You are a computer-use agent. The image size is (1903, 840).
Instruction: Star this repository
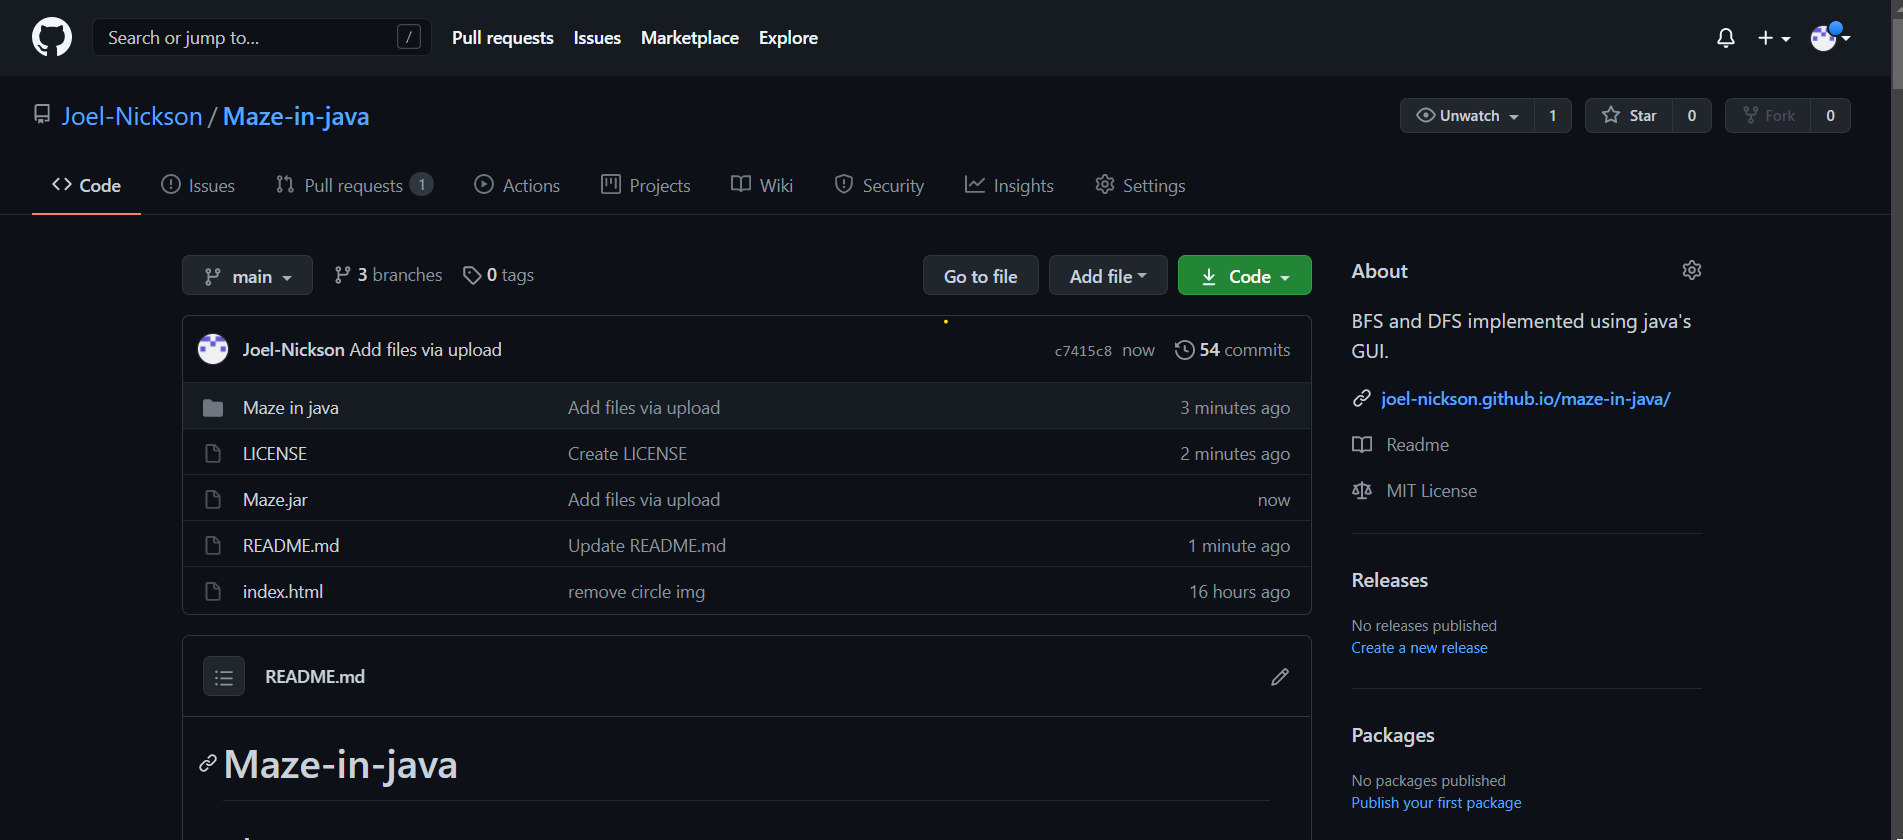[x=1629, y=116]
